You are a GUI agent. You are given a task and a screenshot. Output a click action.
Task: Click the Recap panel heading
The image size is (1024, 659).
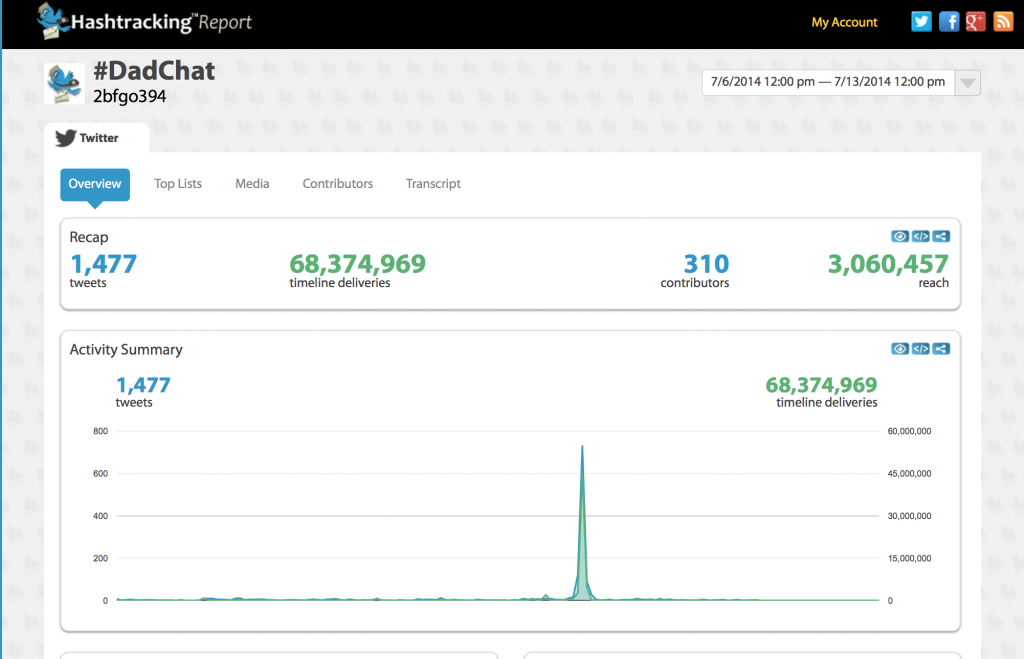click(89, 237)
